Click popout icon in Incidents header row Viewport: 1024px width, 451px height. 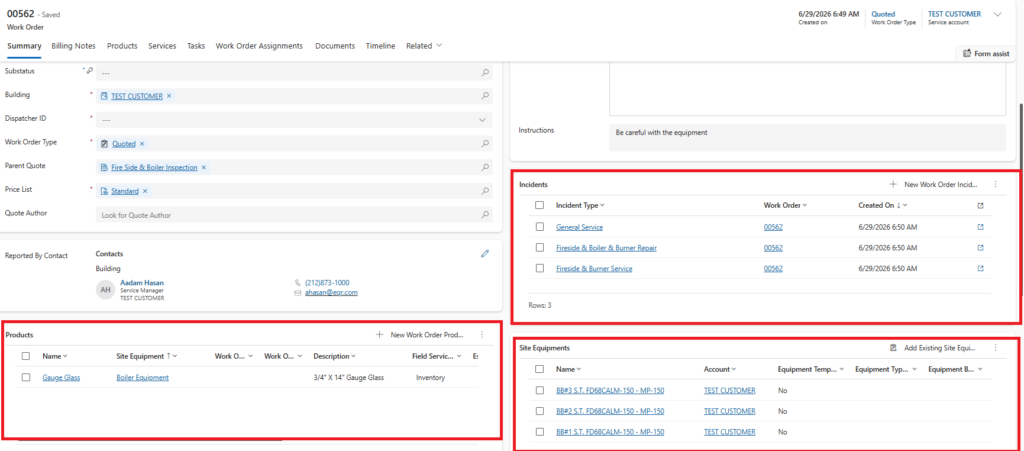[980, 206]
